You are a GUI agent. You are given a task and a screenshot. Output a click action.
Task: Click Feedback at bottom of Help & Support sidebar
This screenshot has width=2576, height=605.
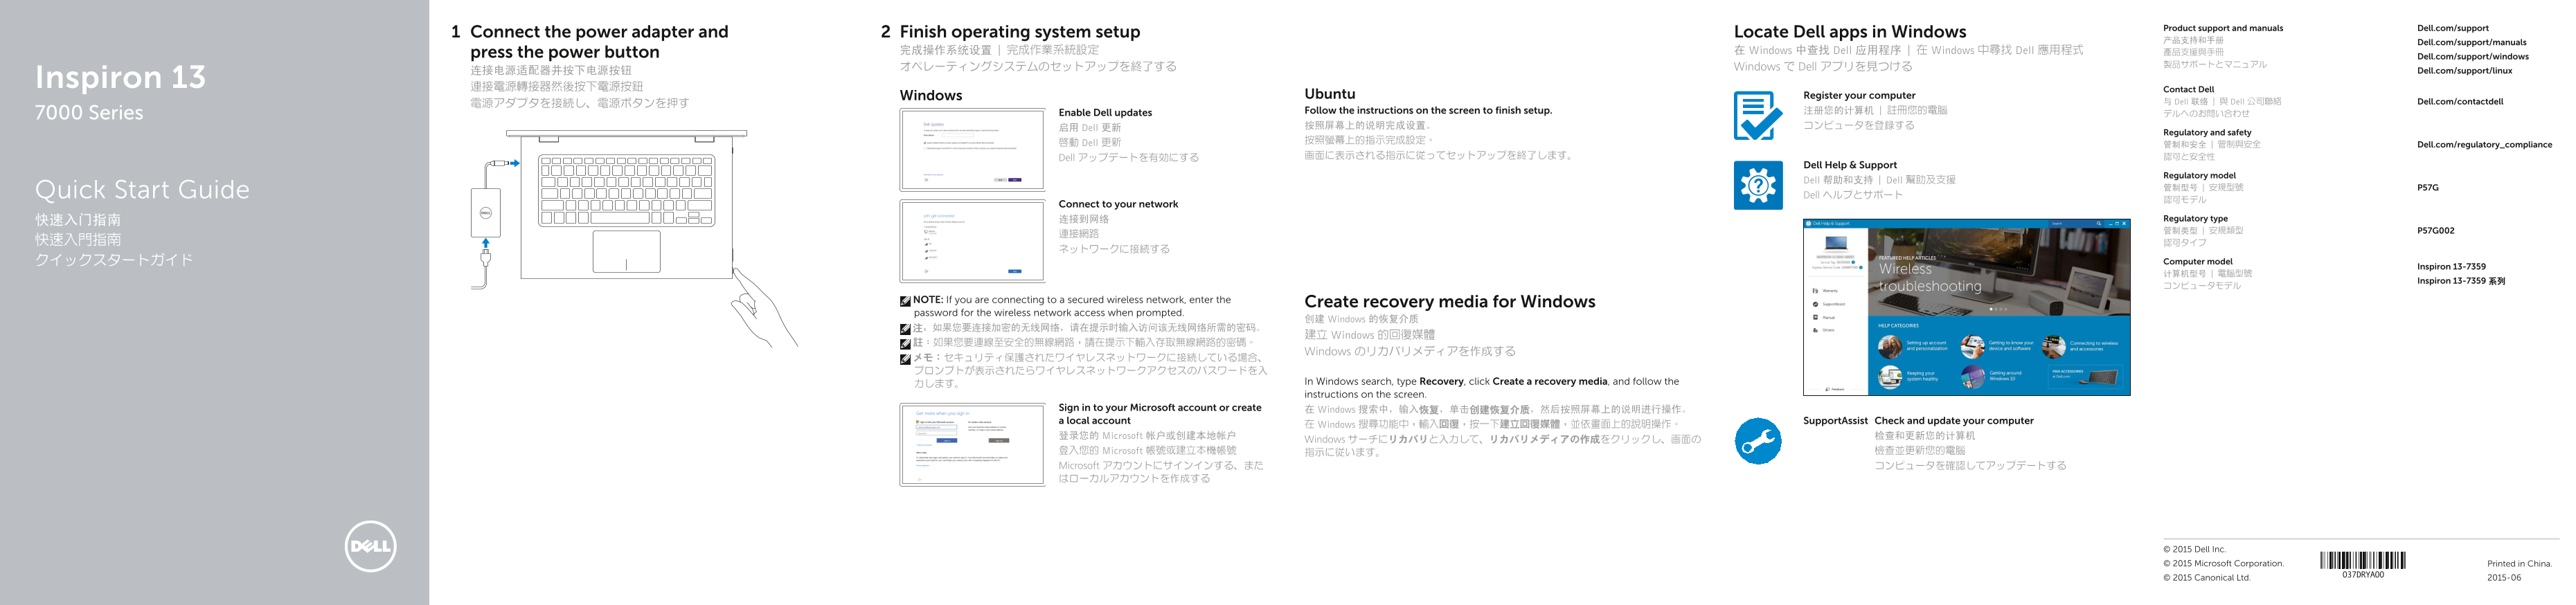click(x=1835, y=389)
